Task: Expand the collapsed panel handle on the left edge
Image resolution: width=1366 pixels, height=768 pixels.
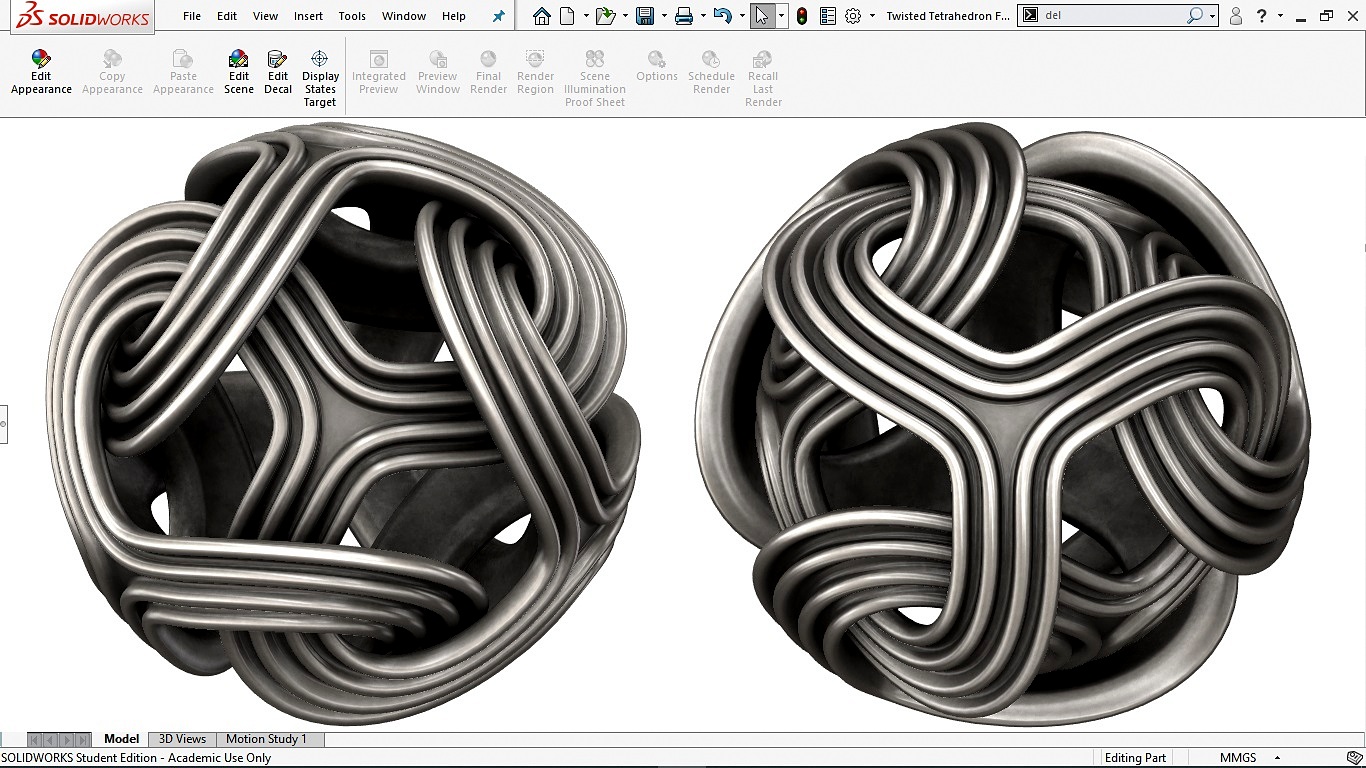Action: [3, 424]
